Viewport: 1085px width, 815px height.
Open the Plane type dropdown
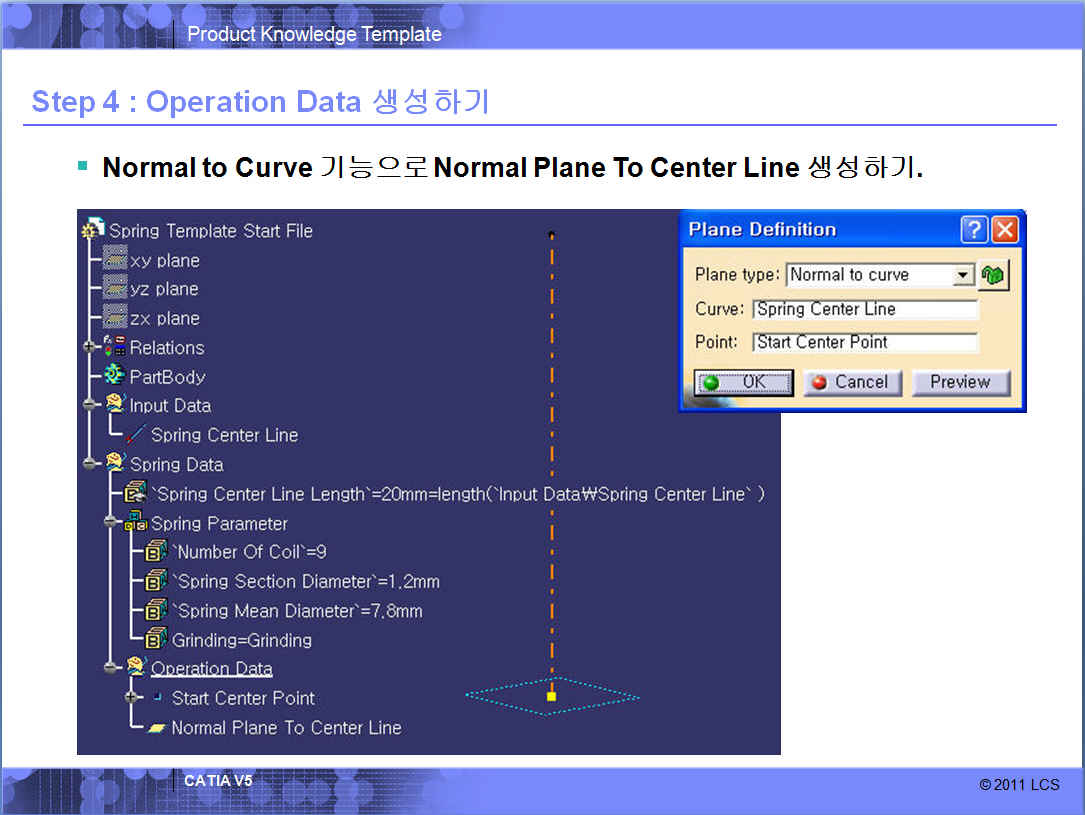tap(962, 275)
